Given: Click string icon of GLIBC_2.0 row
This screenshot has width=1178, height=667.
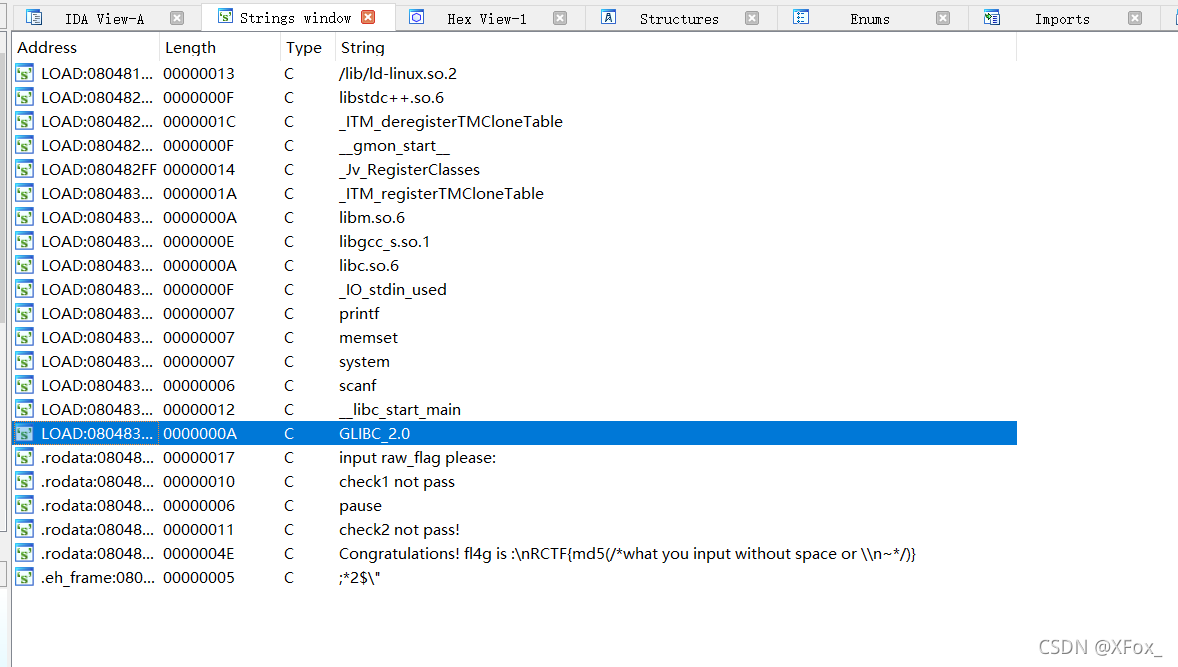Looking at the screenshot, I should (25, 434).
